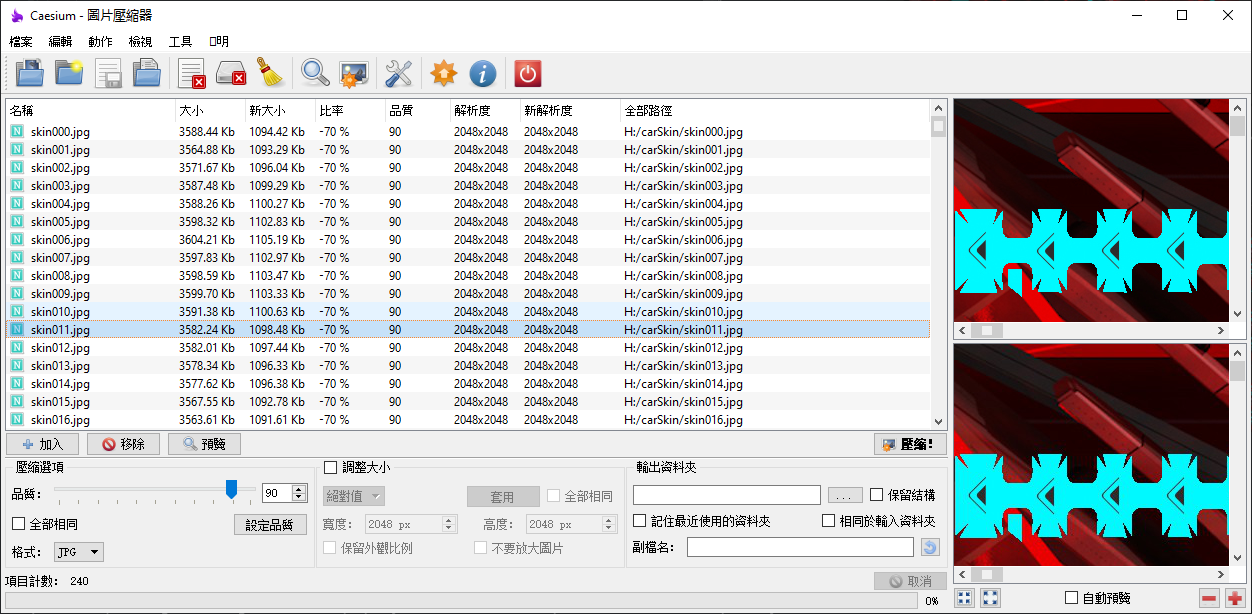Click the upper preview horizontal scrollbar
The image size is (1252, 614).
tap(1092, 330)
